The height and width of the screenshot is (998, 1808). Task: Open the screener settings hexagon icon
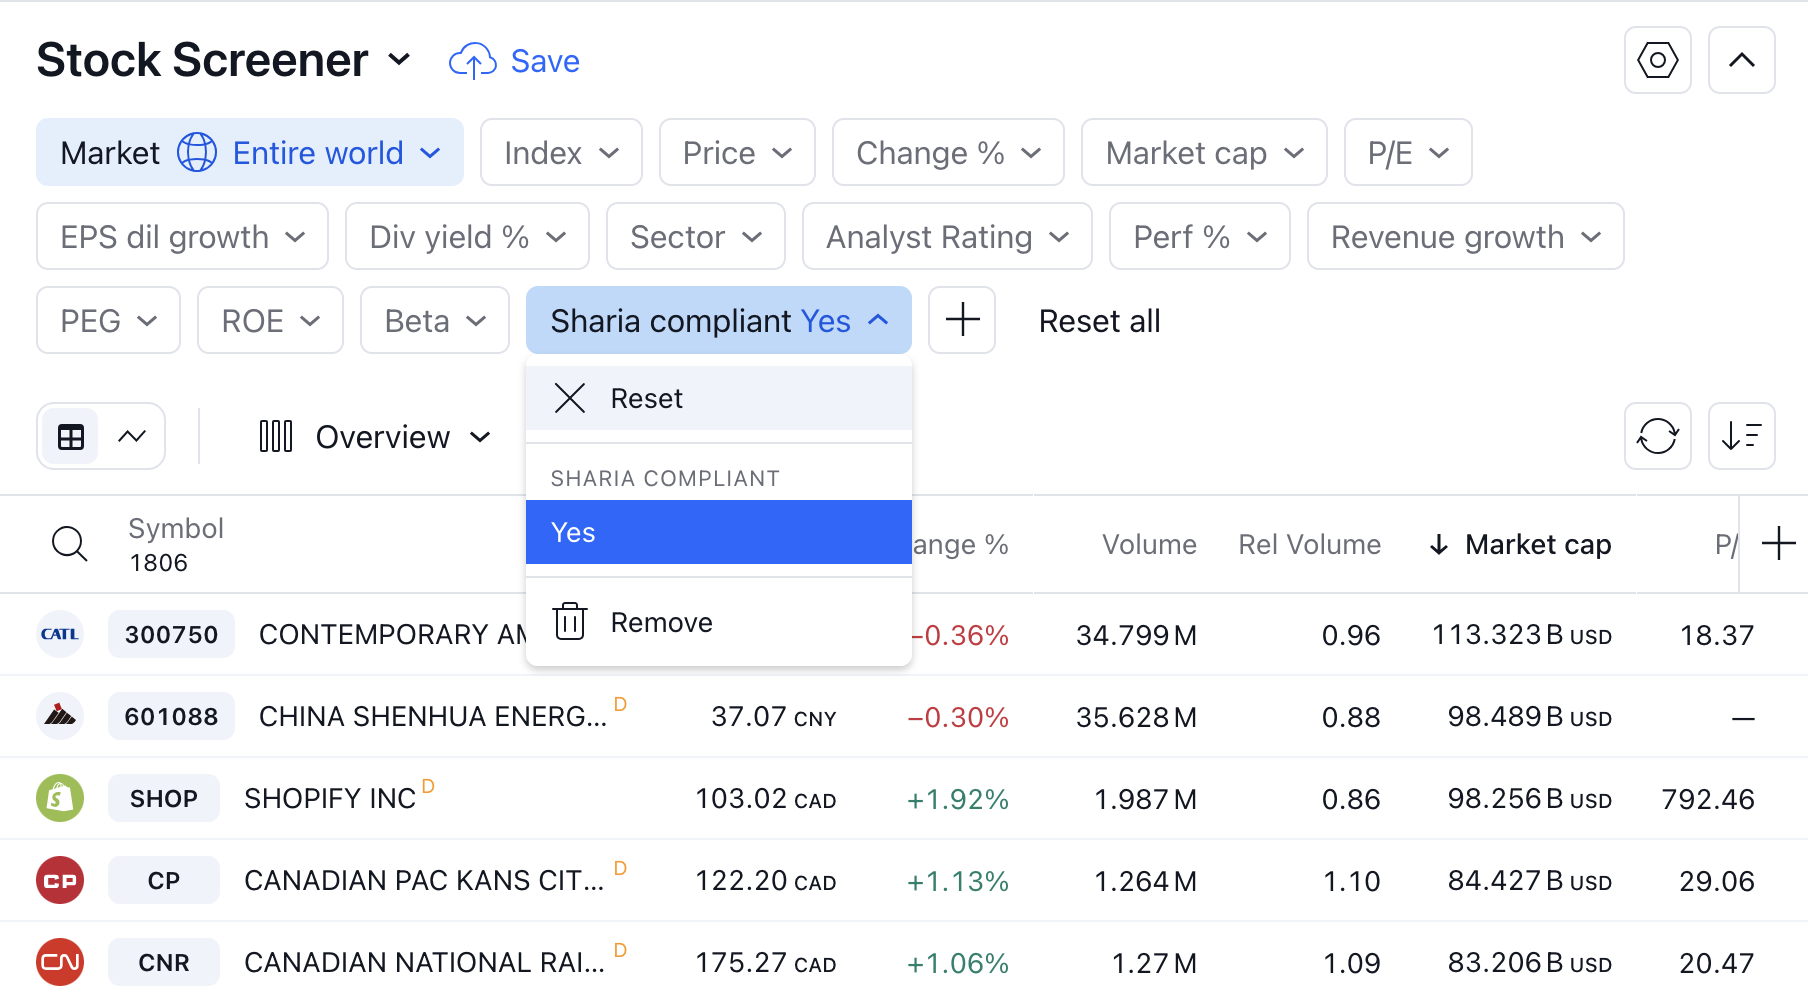1657,60
